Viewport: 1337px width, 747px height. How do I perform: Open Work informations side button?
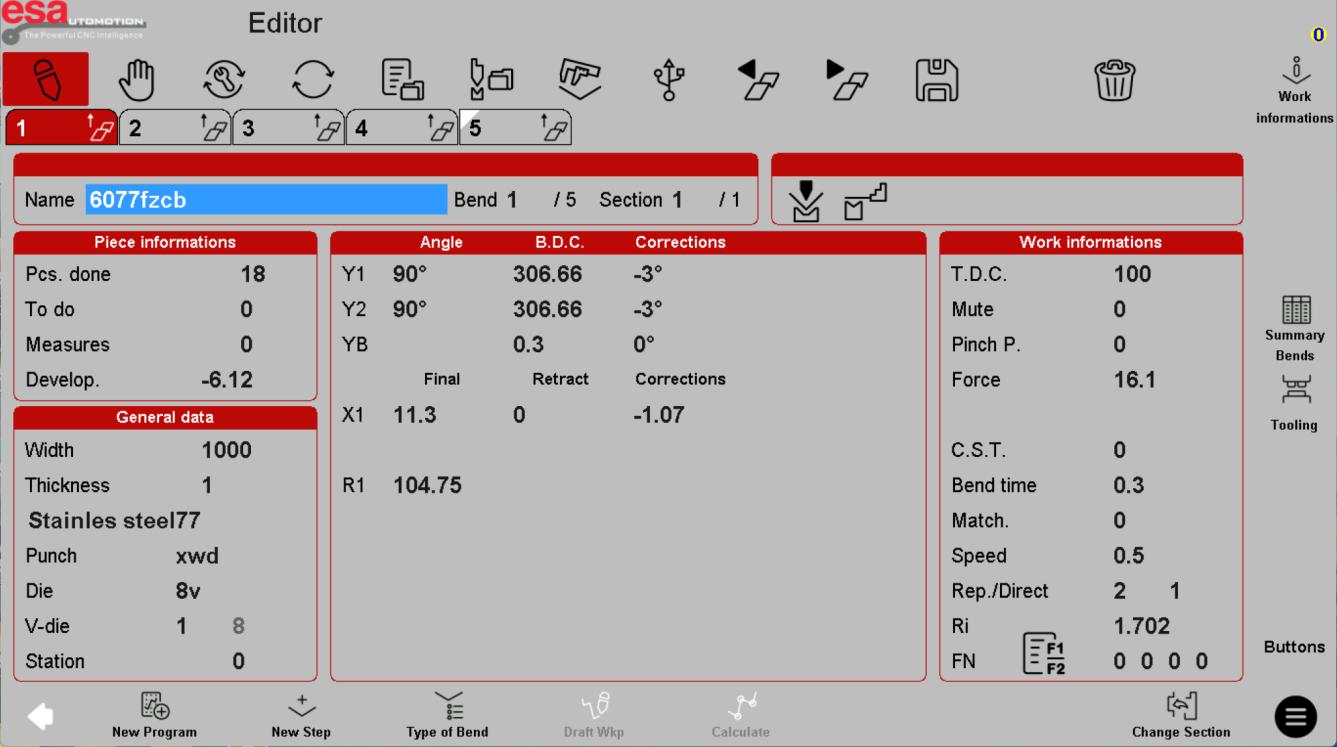coord(1295,91)
